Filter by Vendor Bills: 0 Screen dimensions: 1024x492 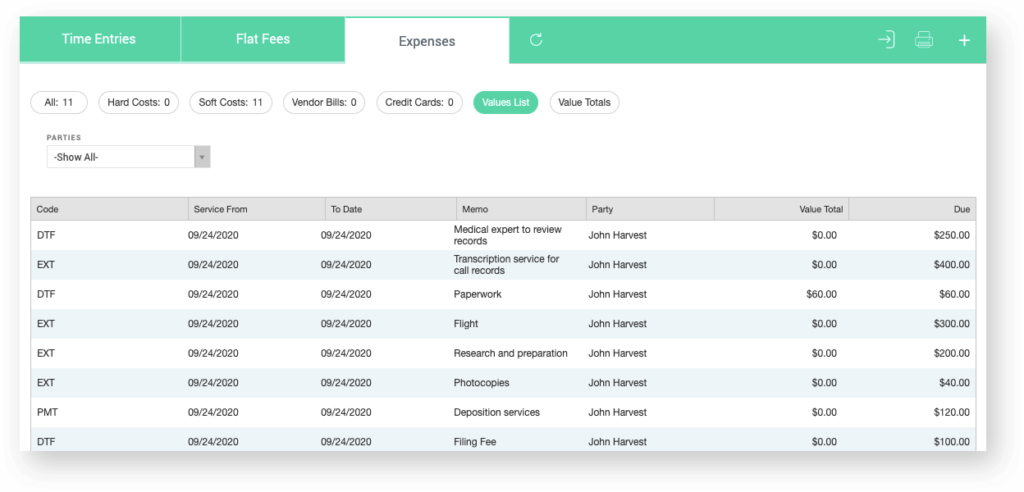[324, 103]
